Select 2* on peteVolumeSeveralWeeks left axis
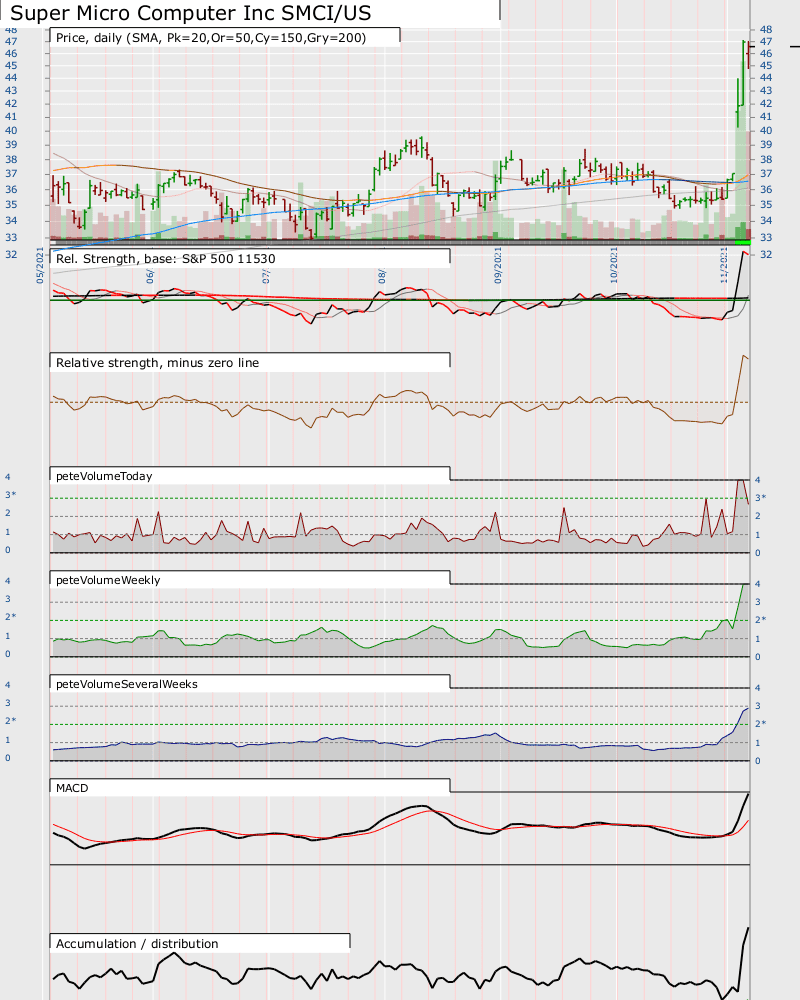 coord(10,721)
